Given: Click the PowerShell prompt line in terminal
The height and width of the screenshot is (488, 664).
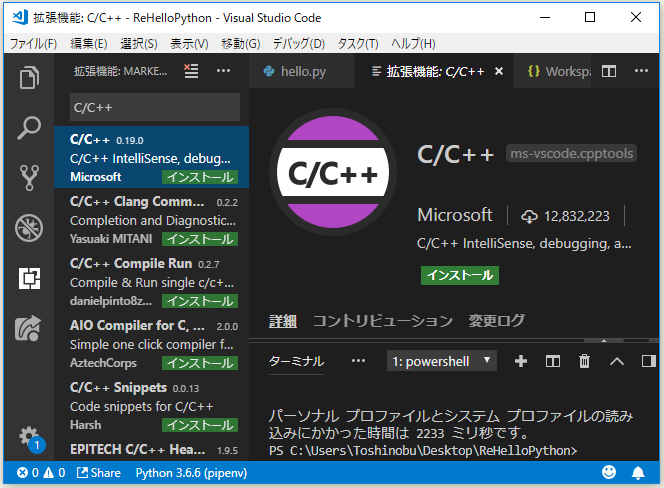Looking at the screenshot, I should 423,451.
